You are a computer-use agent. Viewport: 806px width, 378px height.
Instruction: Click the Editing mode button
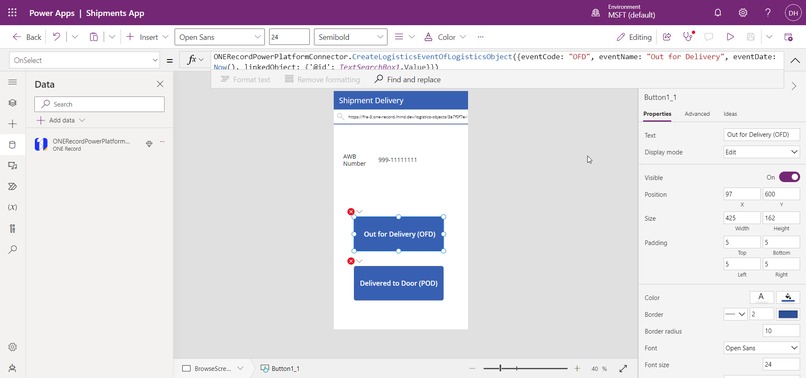click(x=634, y=37)
